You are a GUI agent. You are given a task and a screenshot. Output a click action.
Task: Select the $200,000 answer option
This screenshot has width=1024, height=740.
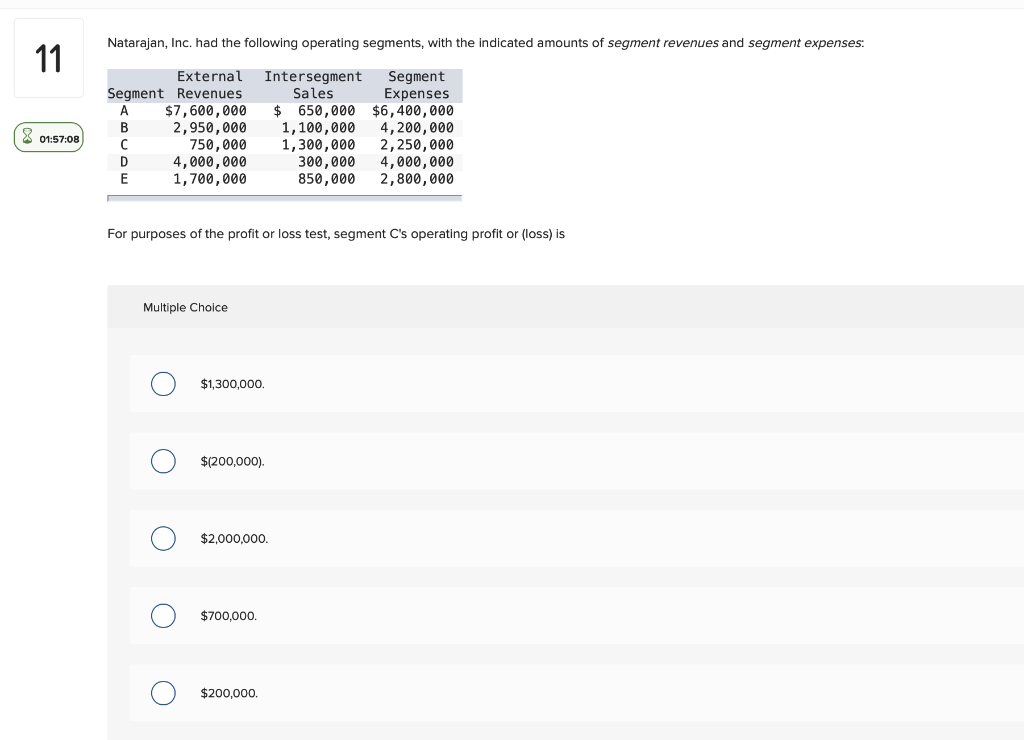point(163,693)
